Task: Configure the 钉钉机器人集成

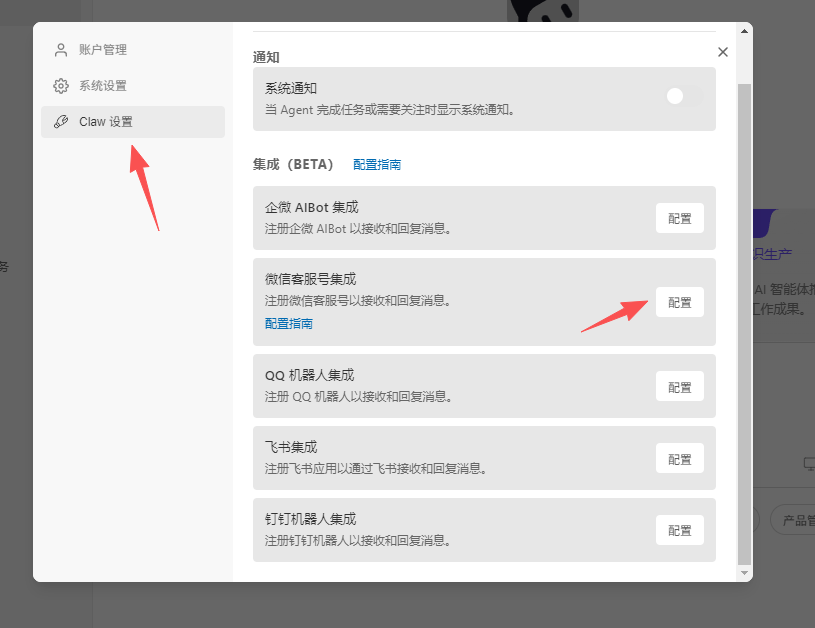Action: coord(679,530)
